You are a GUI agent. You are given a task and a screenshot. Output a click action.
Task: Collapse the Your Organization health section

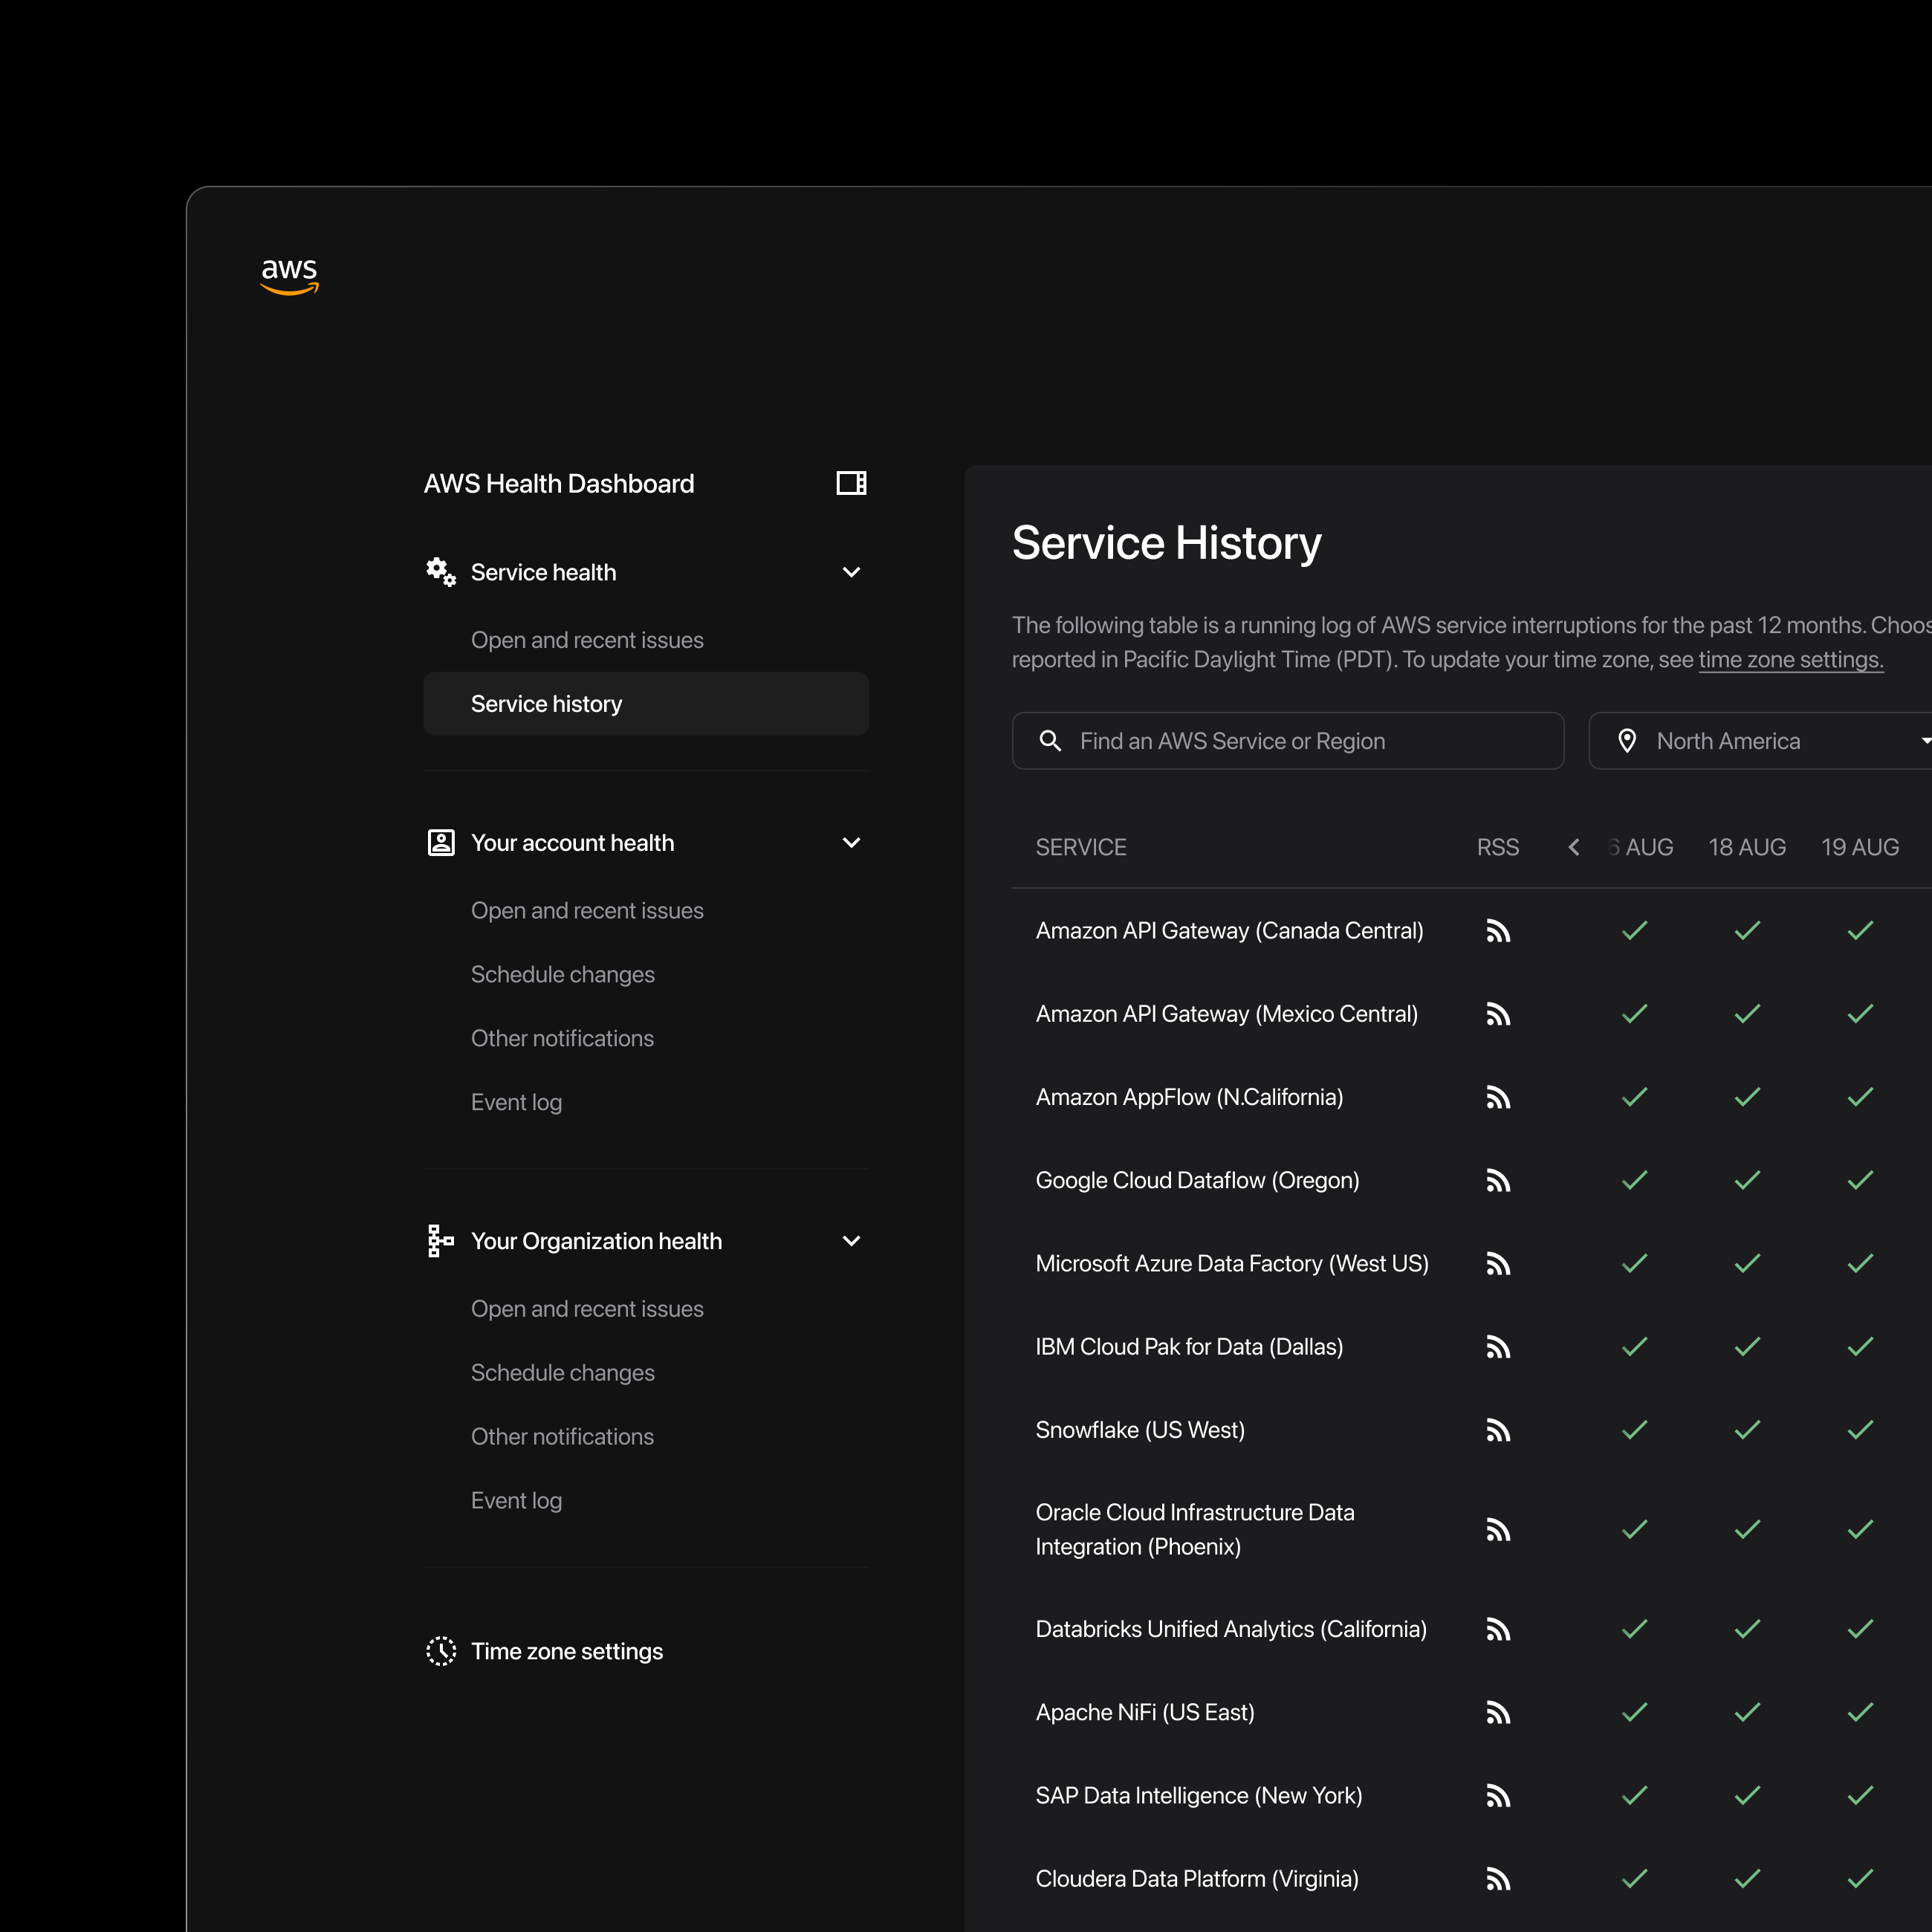851,1240
